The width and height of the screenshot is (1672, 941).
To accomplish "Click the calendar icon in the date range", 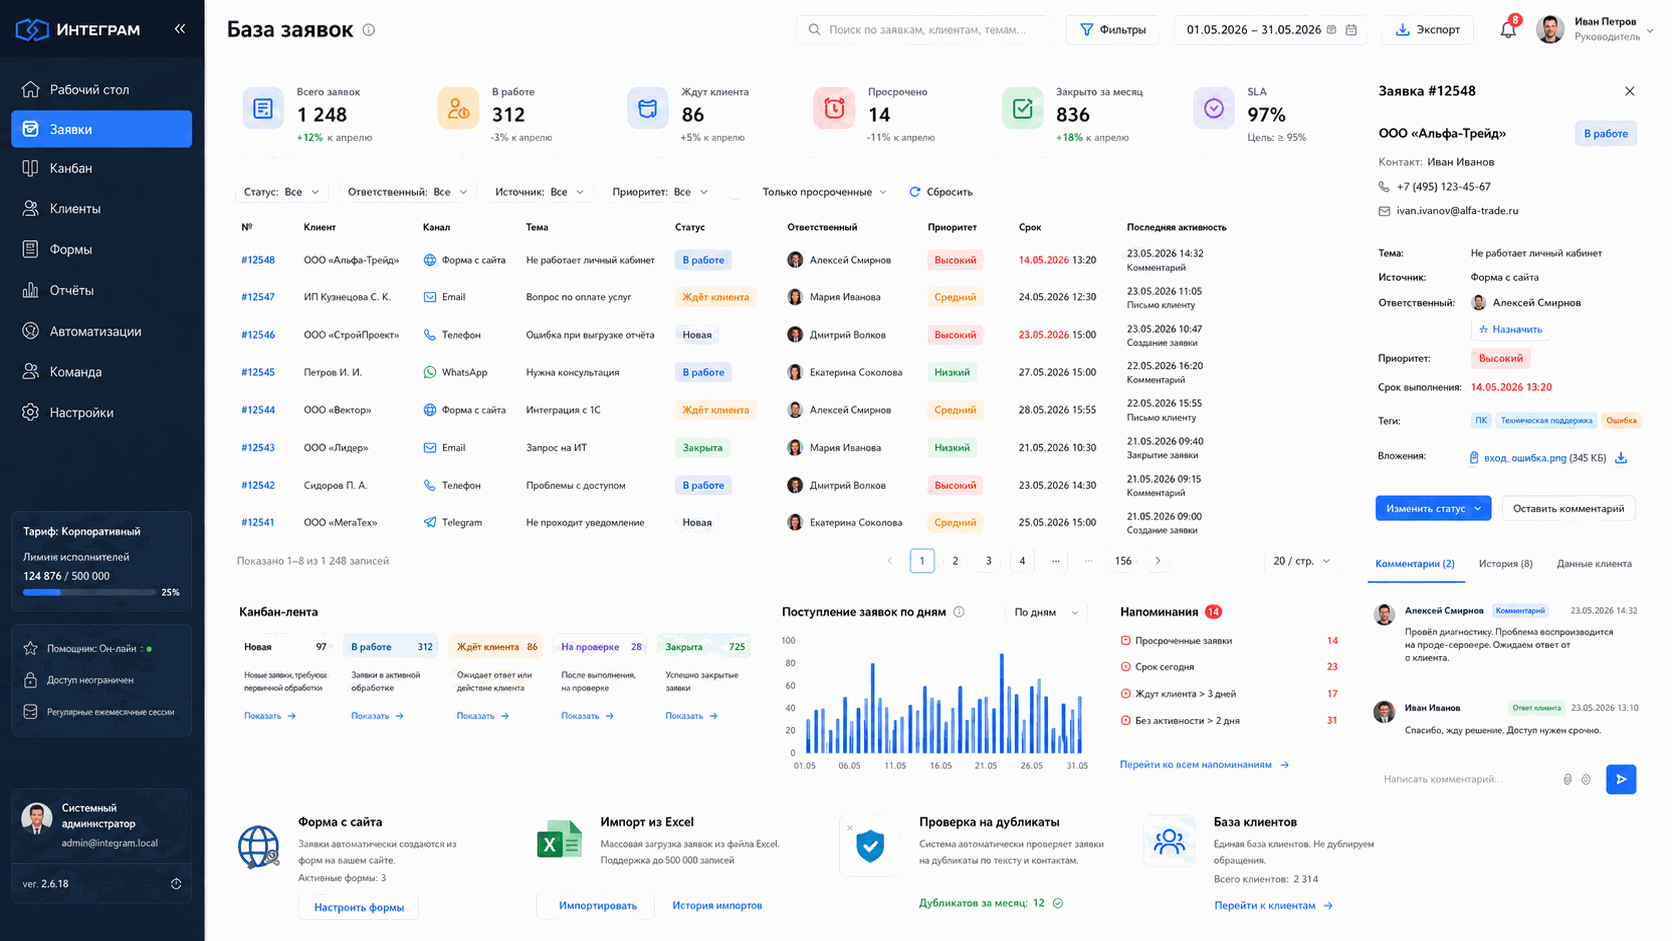I will [x=1351, y=30].
